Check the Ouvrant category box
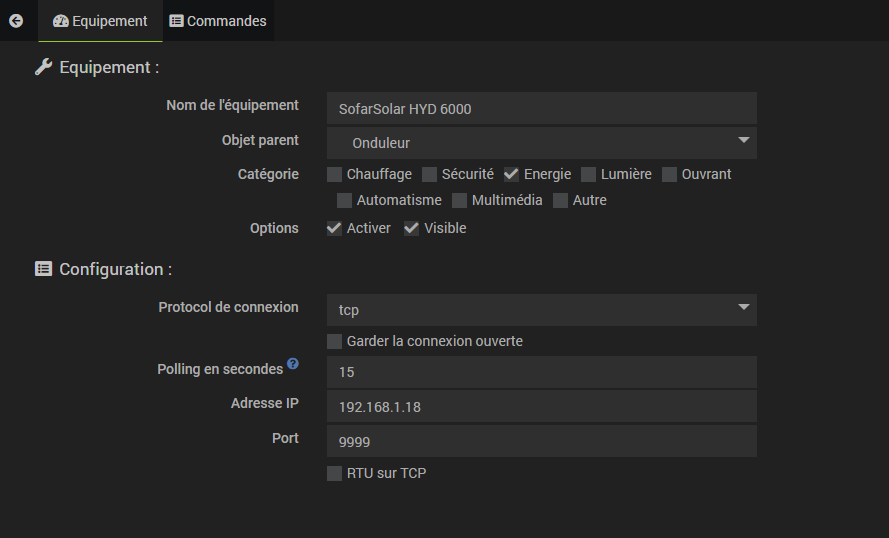This screenshot has height=538, width=889. [x=670, y=175]
